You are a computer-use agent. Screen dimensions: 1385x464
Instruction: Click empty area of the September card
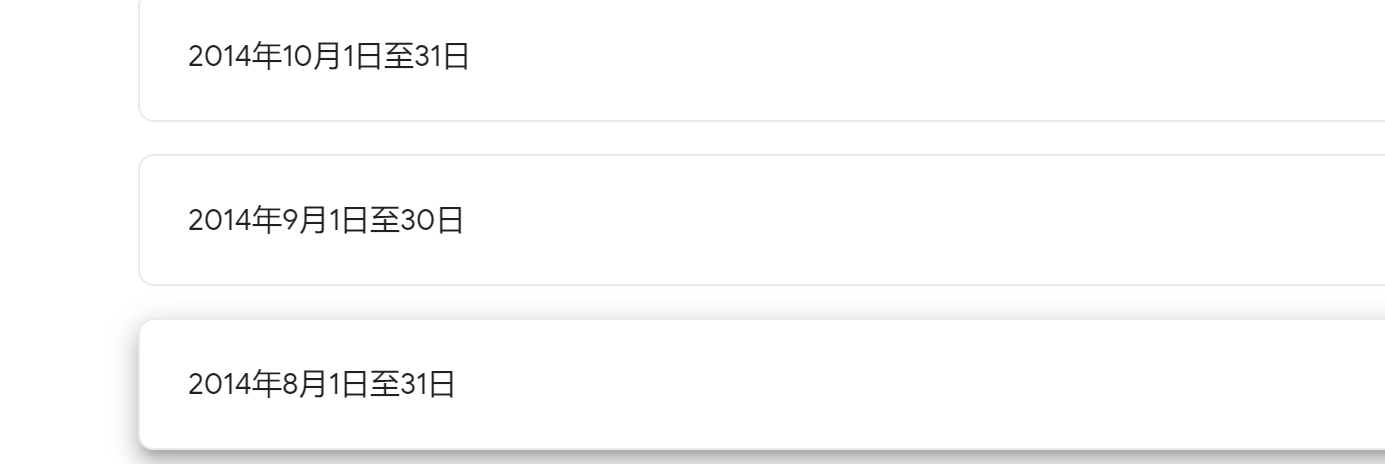coord(900,220)
